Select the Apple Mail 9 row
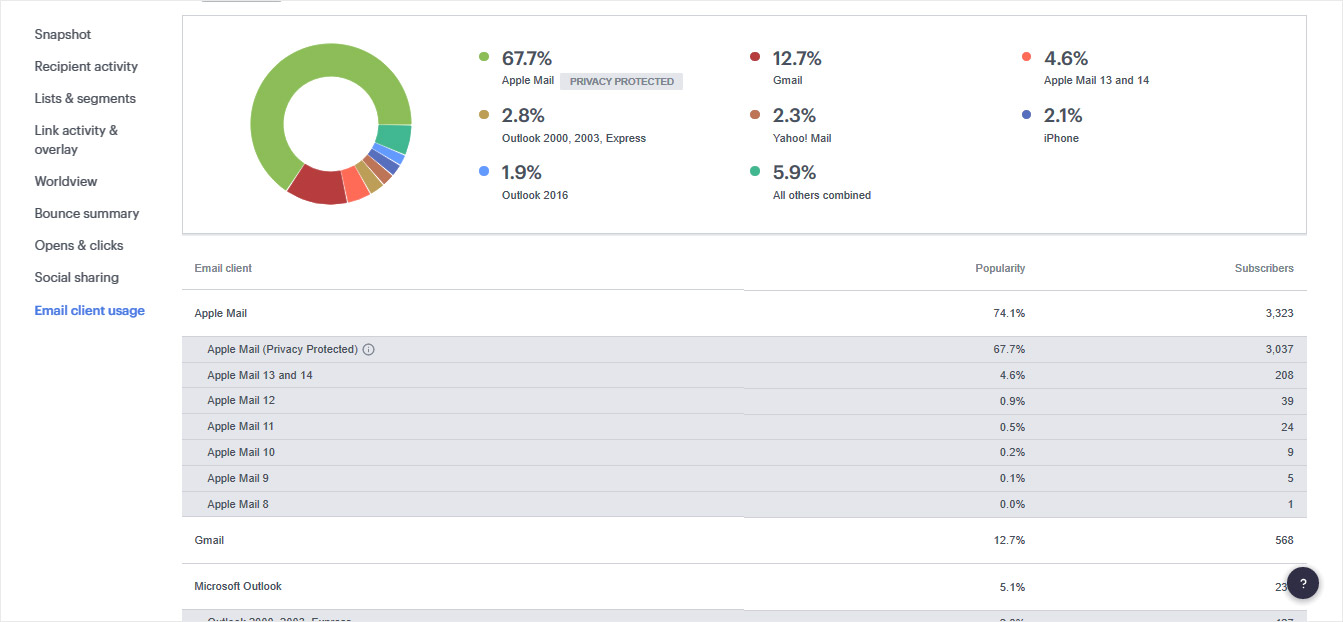Image resolution: width=1343 pixels, height=622 pixels. click(744, 478)
